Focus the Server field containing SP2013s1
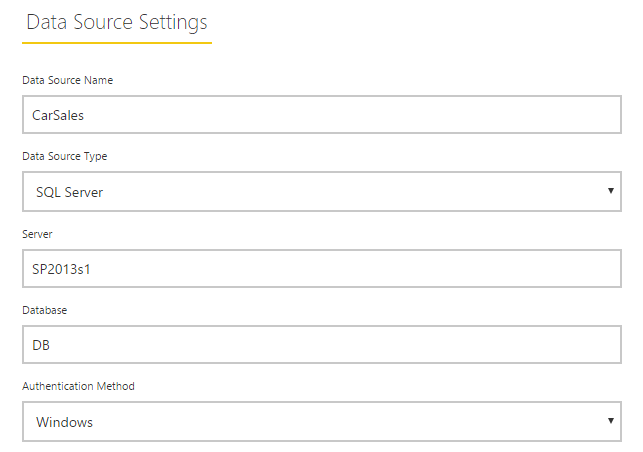This screenshot has width=643, height=452. (322, 268)
